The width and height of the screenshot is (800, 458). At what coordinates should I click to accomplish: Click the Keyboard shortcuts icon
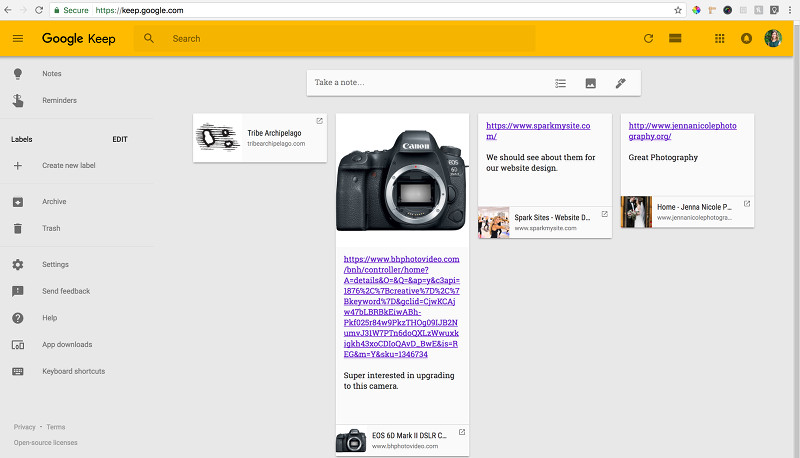(x=18, y=371)
